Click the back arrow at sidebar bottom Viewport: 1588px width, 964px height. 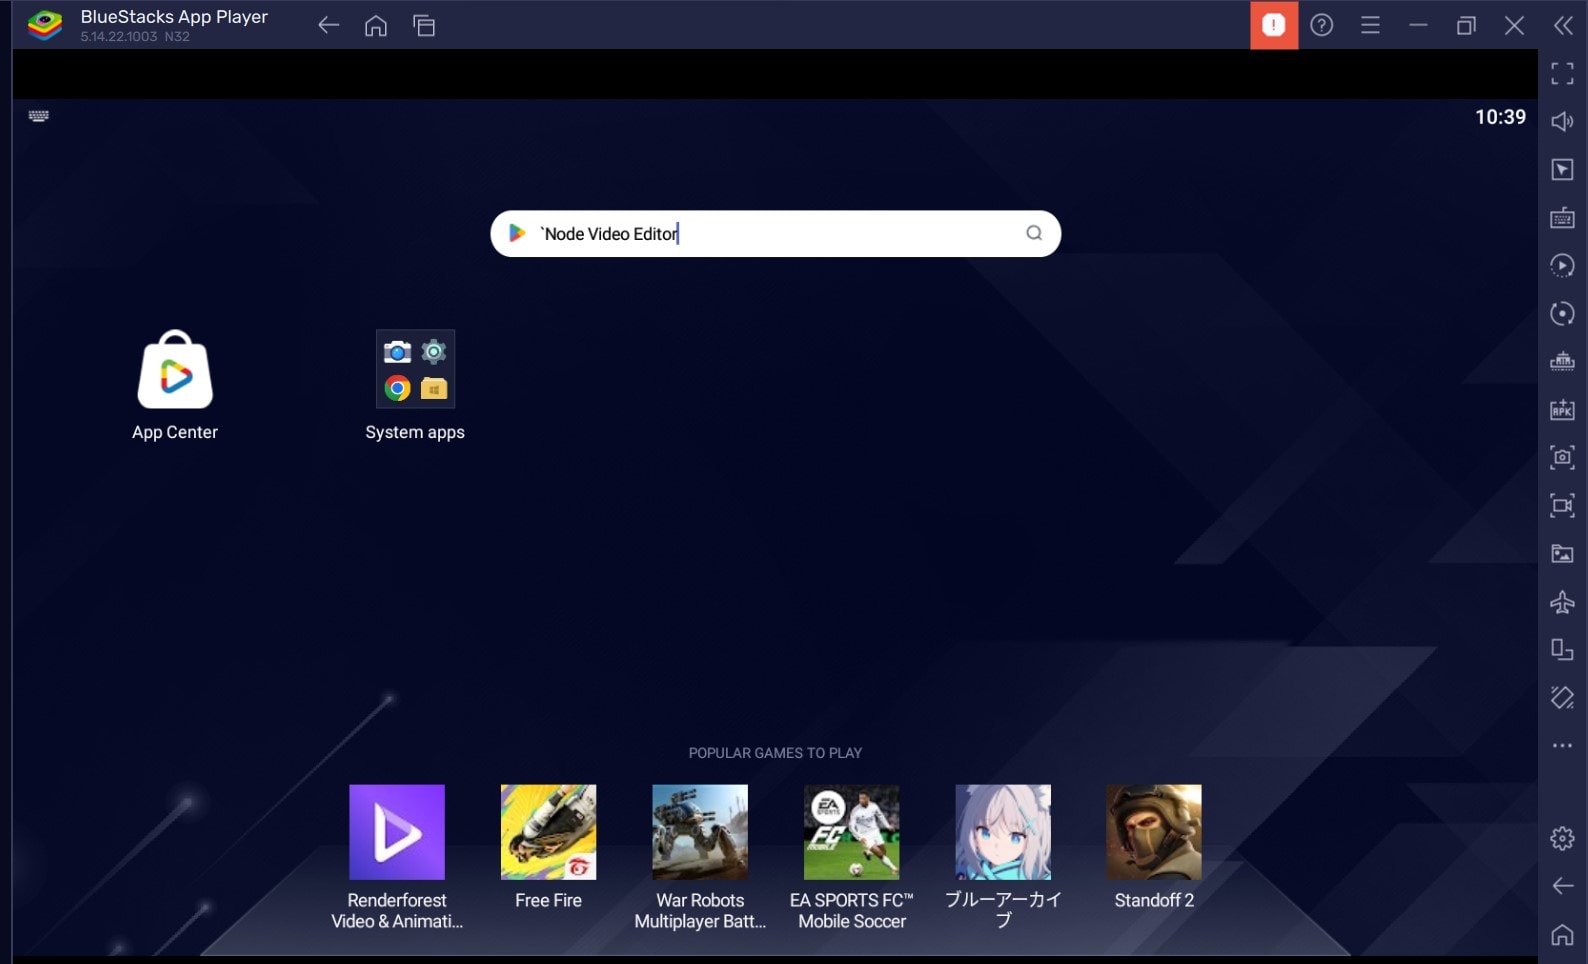pyautogui.click(x=1562, y=886)
